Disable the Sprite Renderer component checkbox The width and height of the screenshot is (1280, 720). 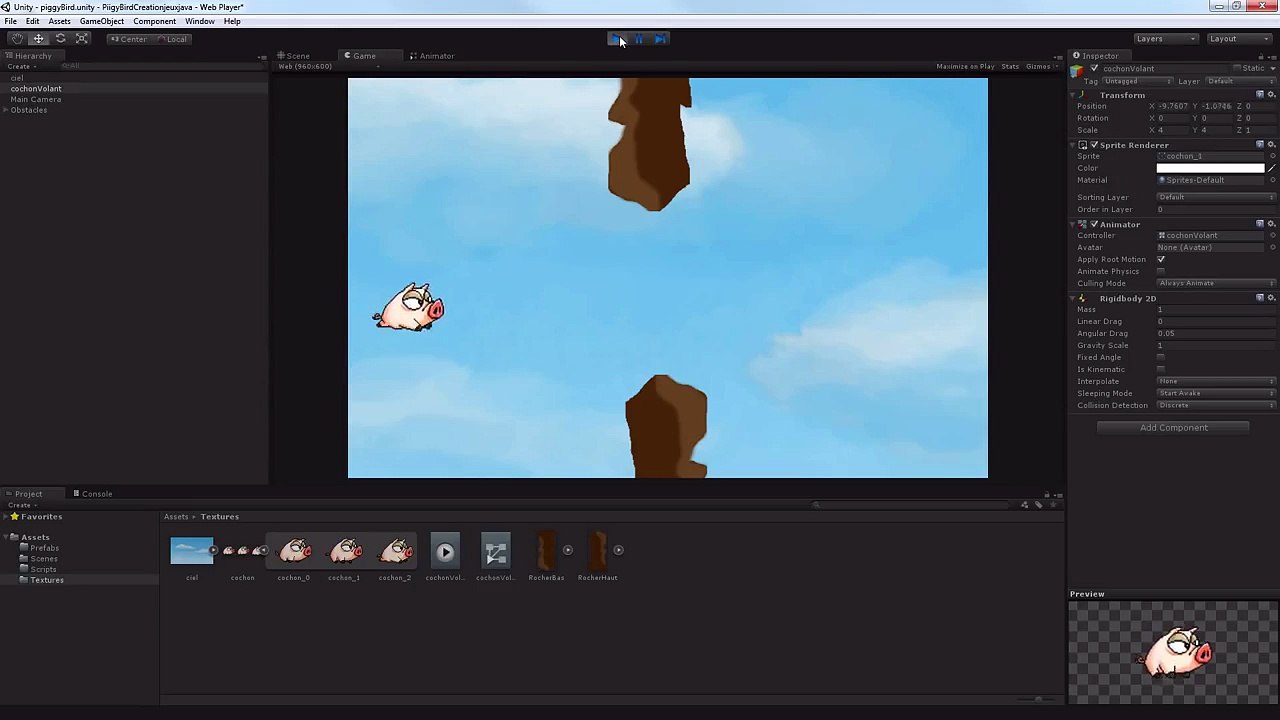coord(1094,145)
